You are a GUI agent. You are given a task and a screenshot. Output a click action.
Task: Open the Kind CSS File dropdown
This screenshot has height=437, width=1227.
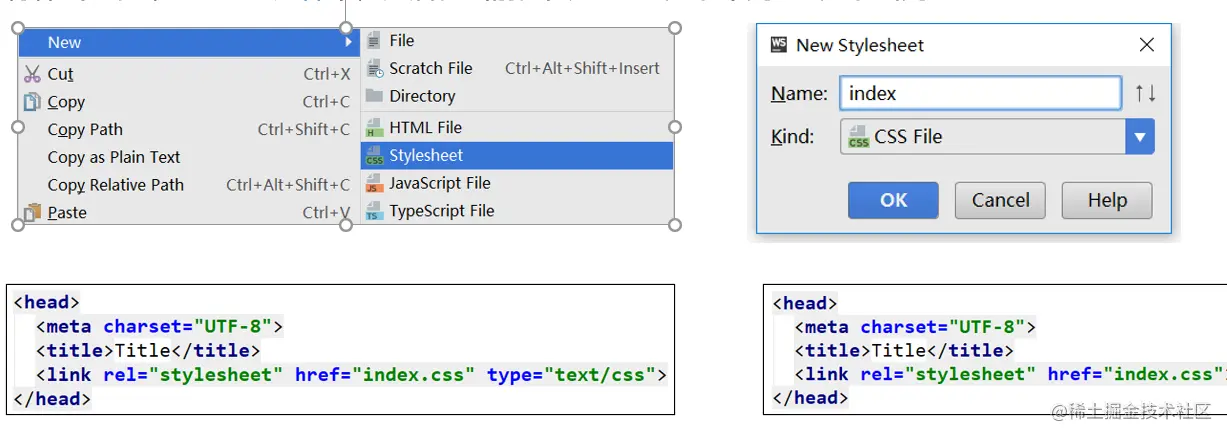[x=997, y=136]
